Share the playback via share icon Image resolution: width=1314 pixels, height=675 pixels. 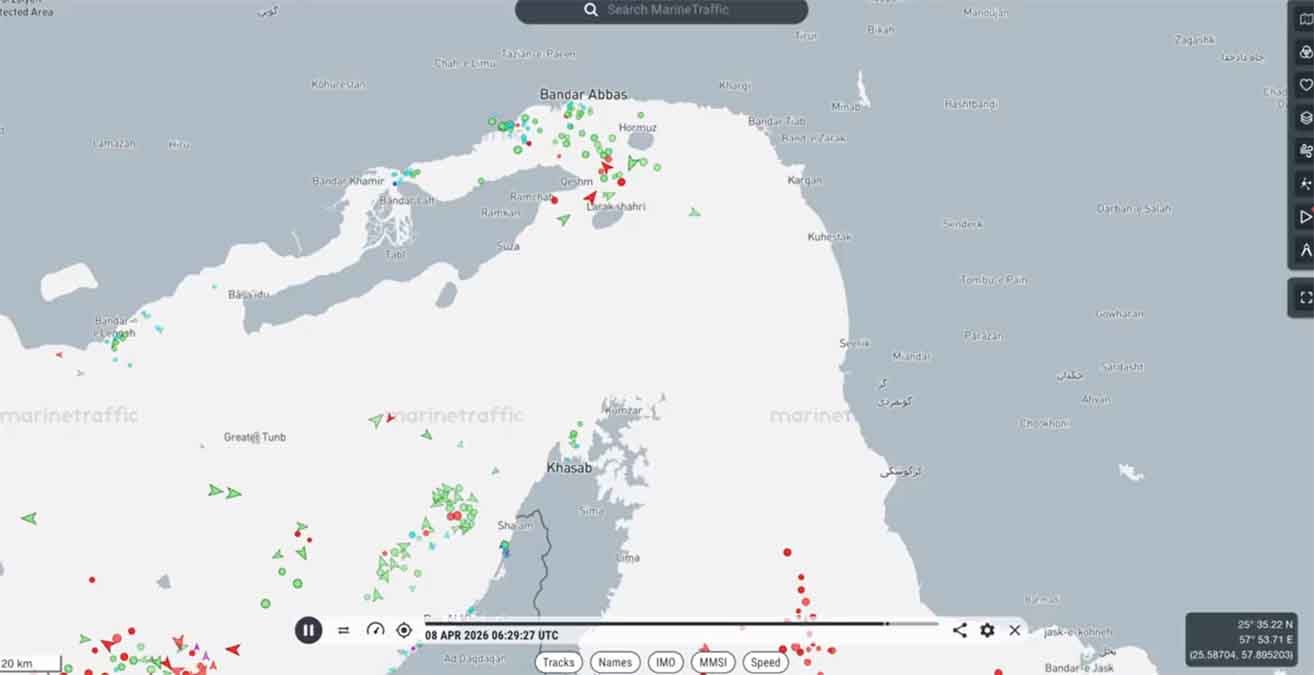click(x=959, y=630)
